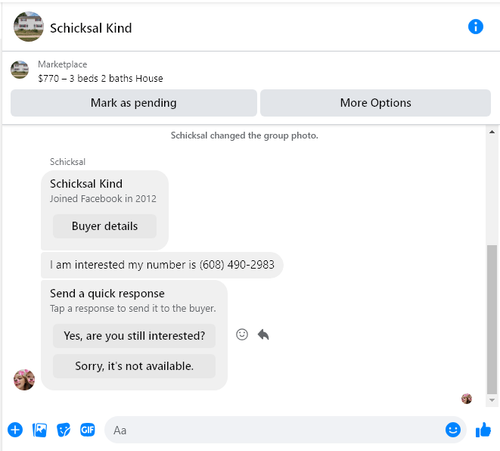500x451 pixels.
Task: Send 'Sorry, it's not available.' response
Action: [134, 366]
